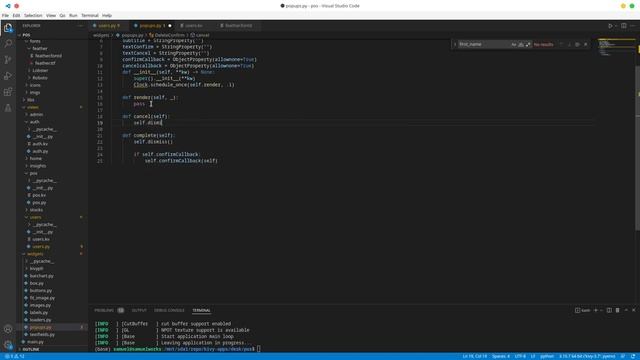The image size is (640, 360).
Task: Open the launch profile dropdown next to plus
Action: 601,310
